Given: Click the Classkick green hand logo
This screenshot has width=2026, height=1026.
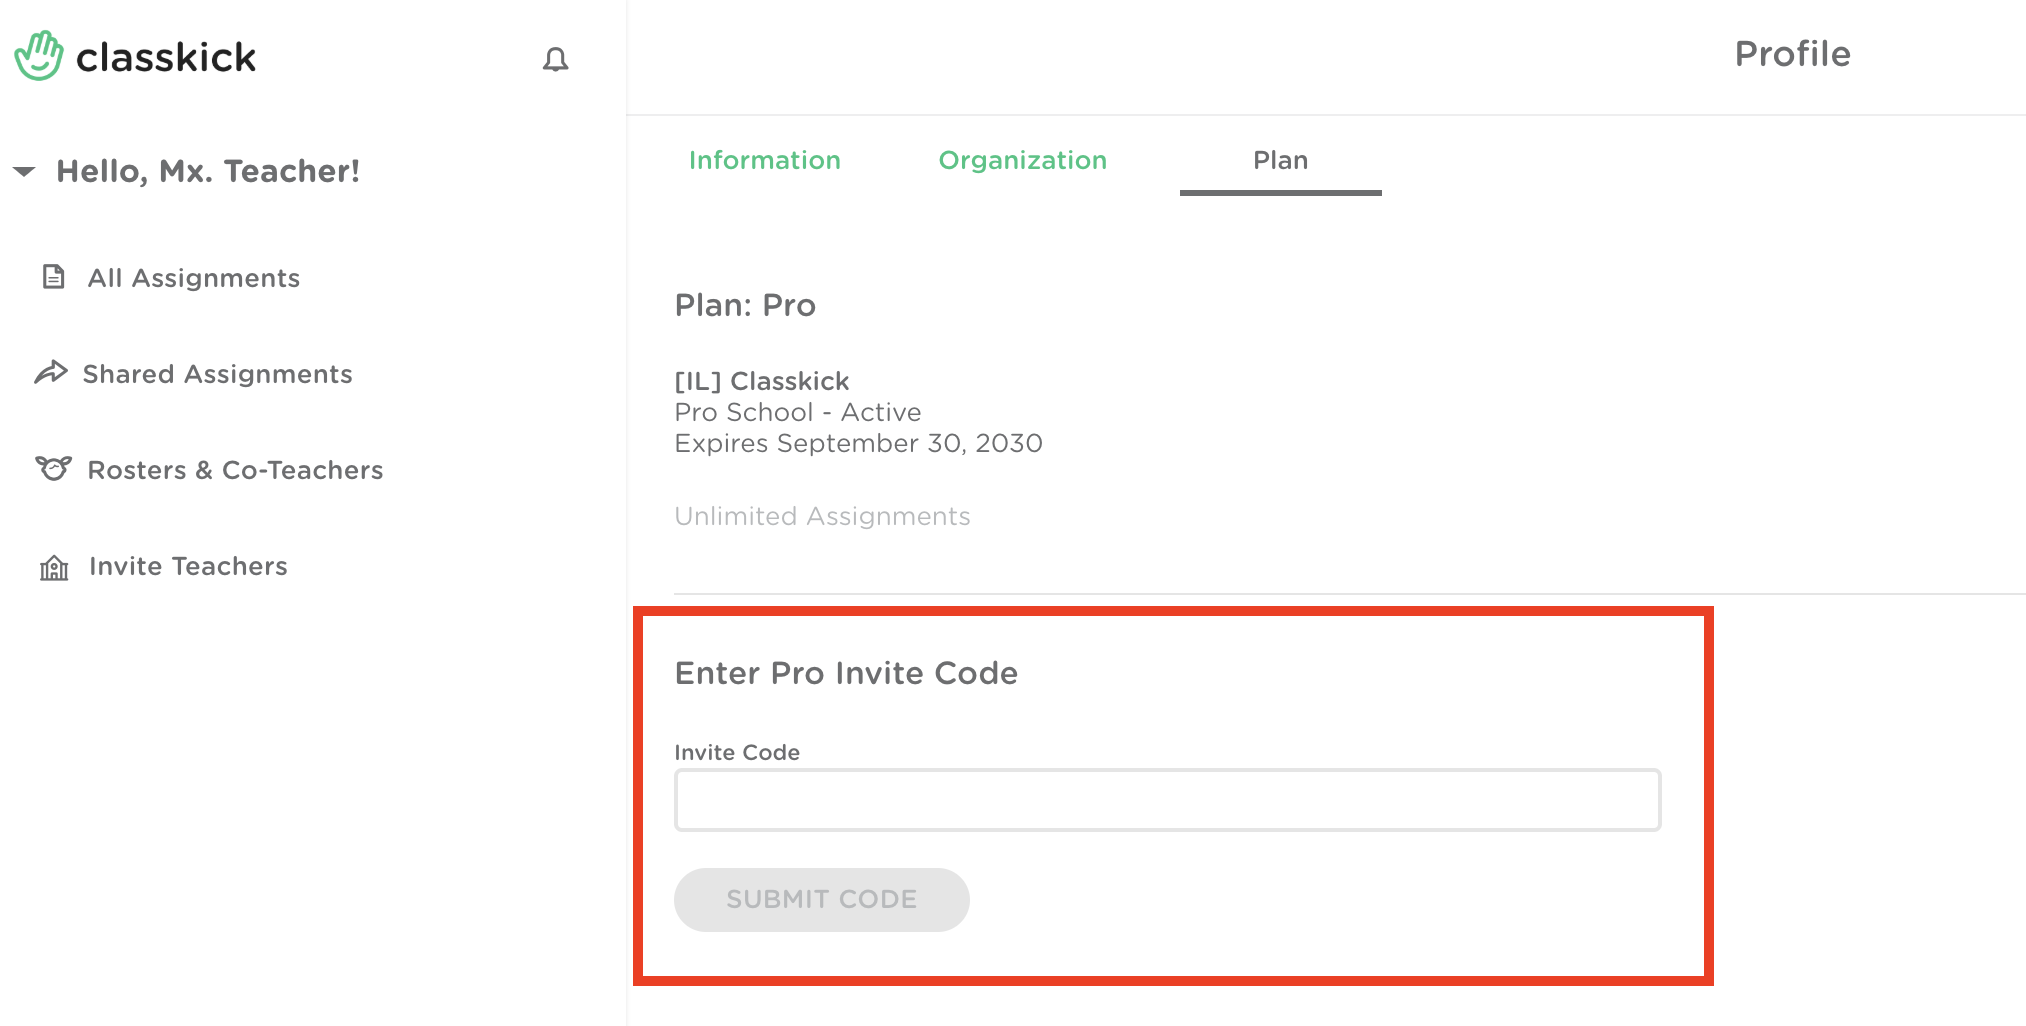Looking at the screenshot, I should coord(39,56).
